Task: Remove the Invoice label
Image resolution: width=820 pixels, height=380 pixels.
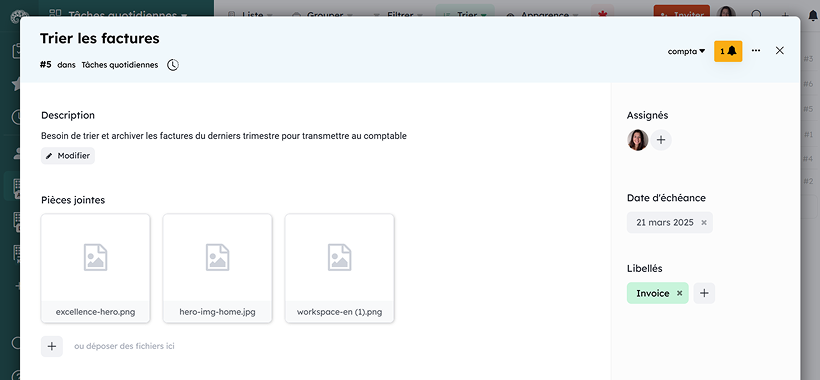Action: pos(679,293)
